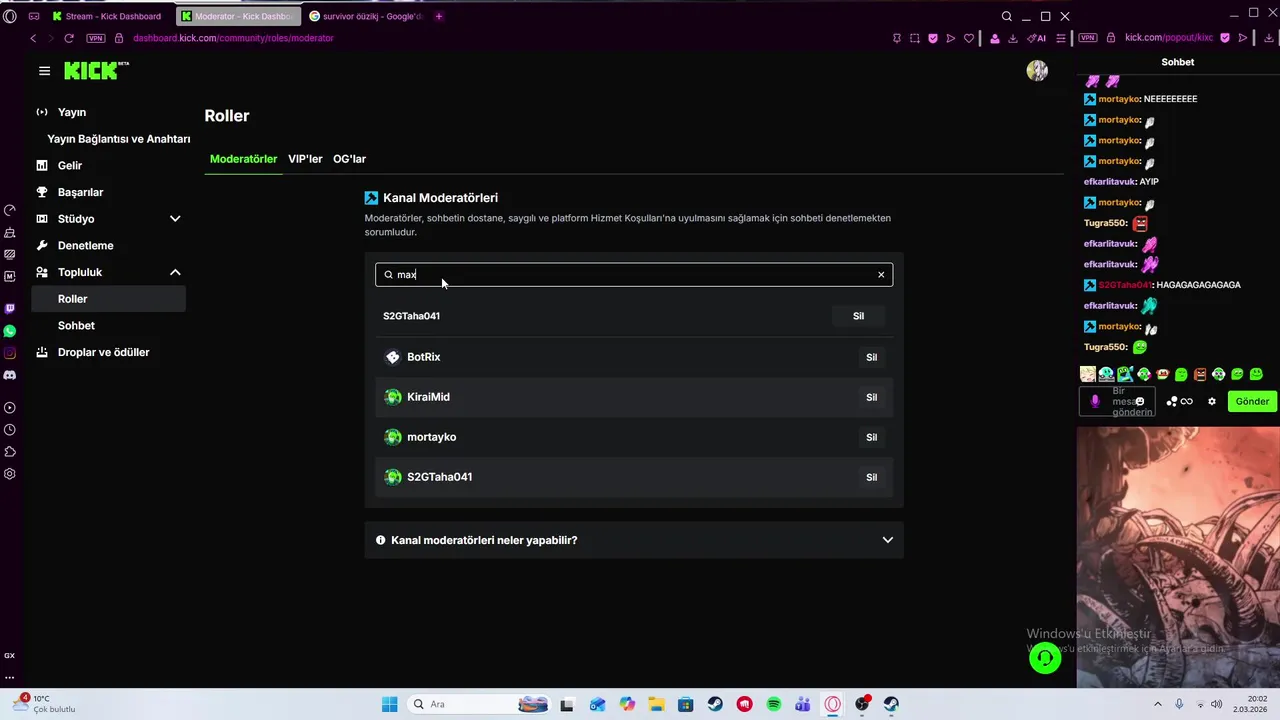Click the Windows taskbar search box
1280x720 pixels.
pyautogui.click(x=480, y=704)
